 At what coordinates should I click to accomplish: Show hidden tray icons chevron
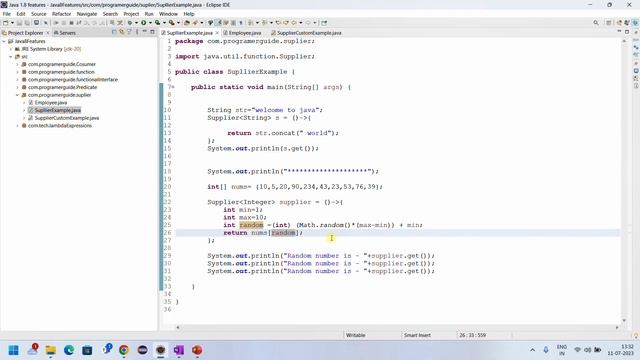tap(532, 350)
